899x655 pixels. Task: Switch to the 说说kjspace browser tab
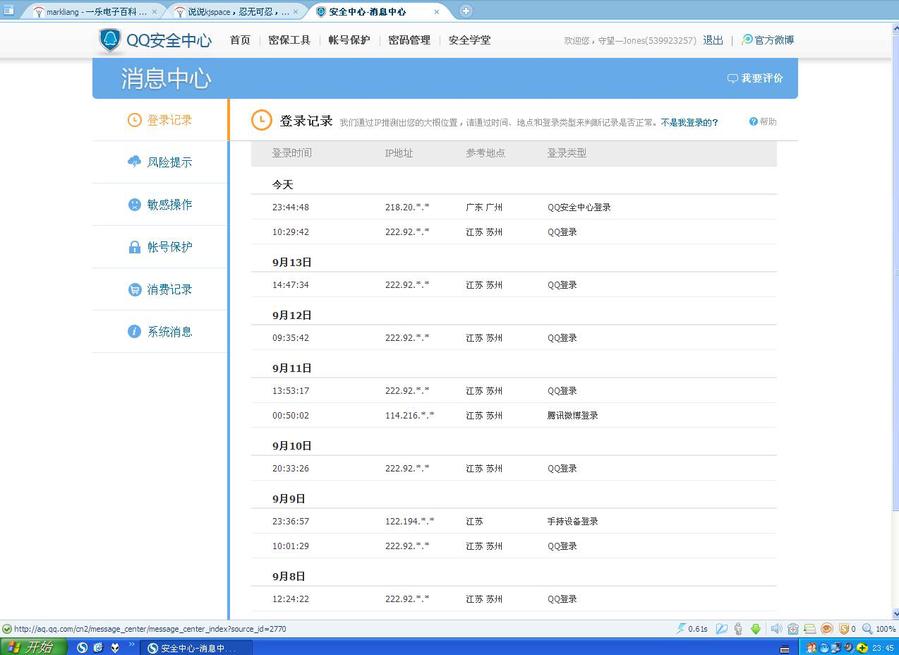(237, 11)
